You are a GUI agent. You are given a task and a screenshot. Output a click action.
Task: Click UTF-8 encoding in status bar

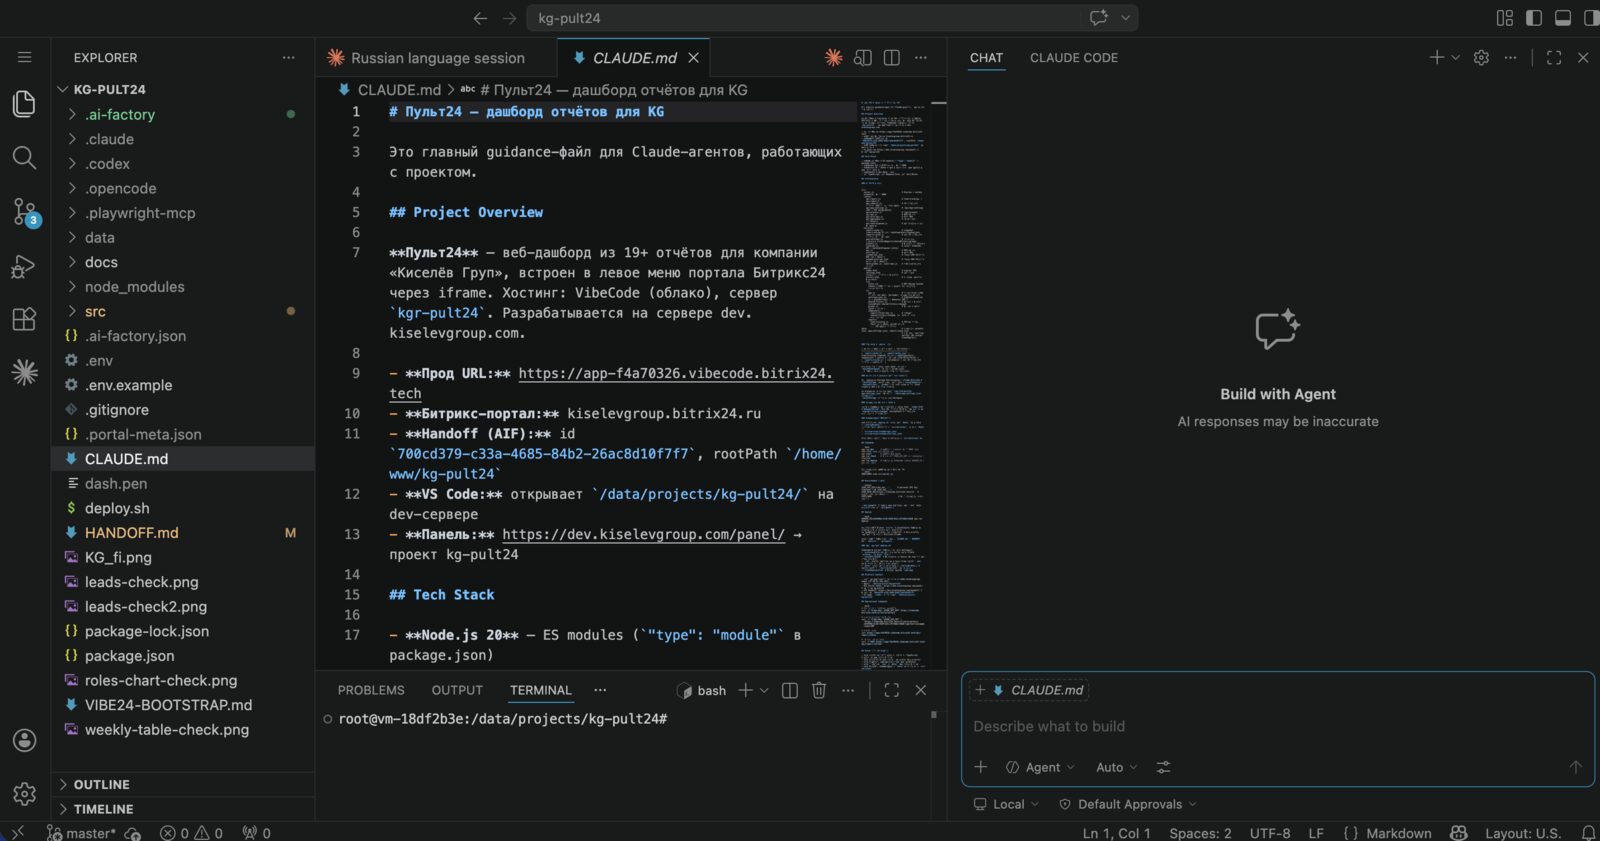point(1270,833)
